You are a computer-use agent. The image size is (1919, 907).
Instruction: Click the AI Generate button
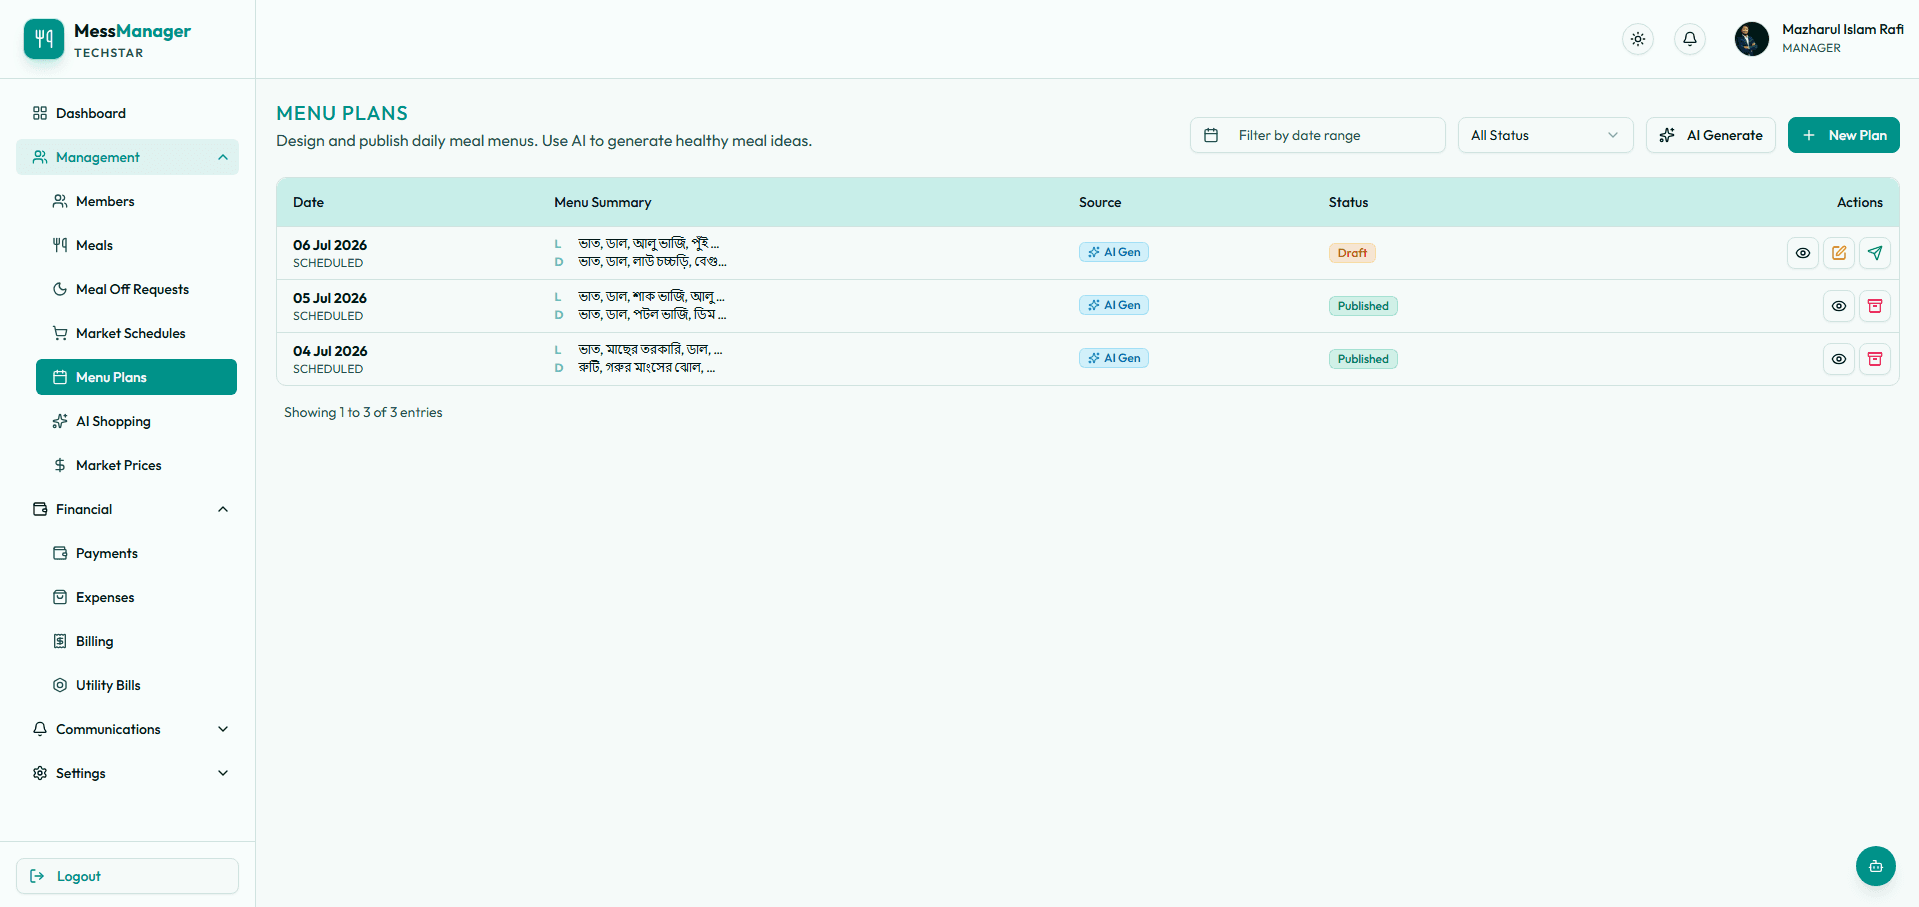(x=1710, y=135)
